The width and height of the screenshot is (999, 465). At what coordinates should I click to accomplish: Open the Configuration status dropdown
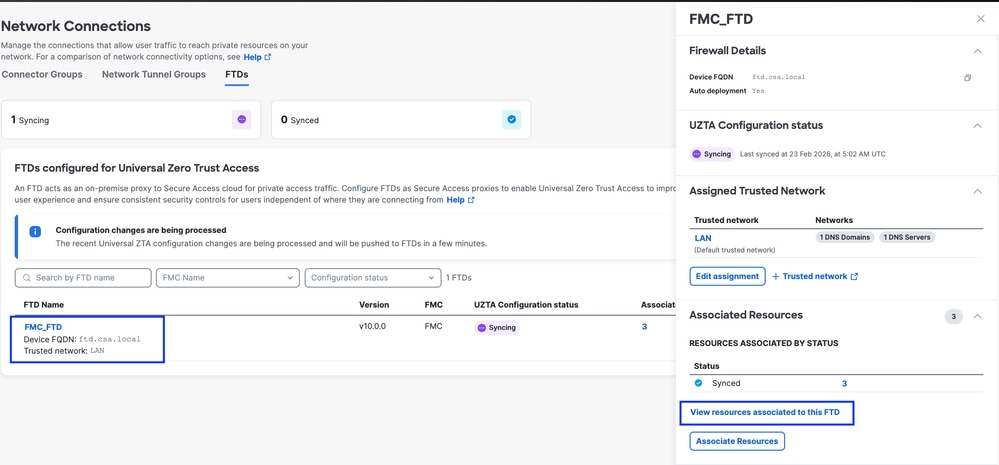[373, 278]
